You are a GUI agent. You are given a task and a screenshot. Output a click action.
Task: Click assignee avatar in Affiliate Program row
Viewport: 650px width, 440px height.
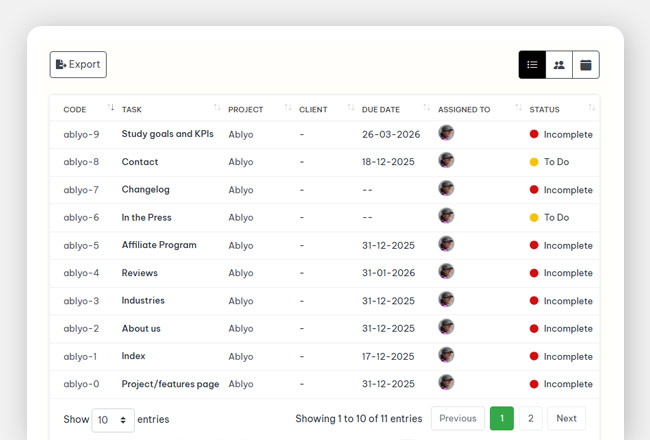click(446, 244)
